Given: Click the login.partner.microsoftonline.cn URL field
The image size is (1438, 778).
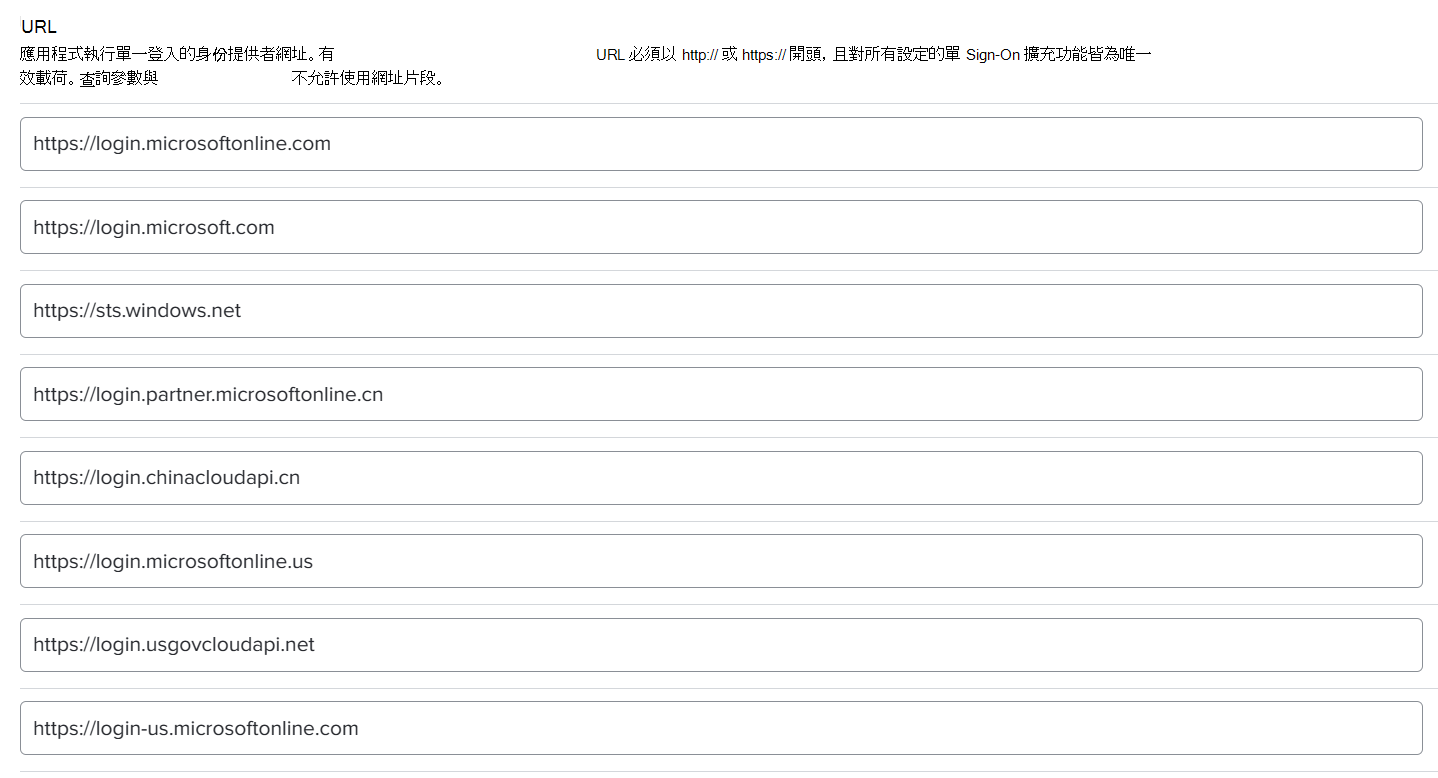Looking at the screenshot, I should [x=721, y=394].
